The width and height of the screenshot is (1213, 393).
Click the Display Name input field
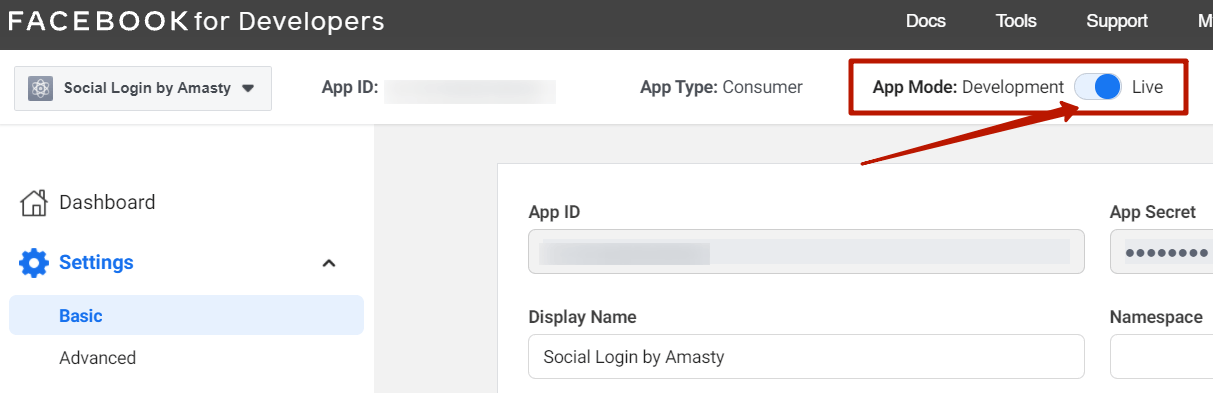click(806, 356)
